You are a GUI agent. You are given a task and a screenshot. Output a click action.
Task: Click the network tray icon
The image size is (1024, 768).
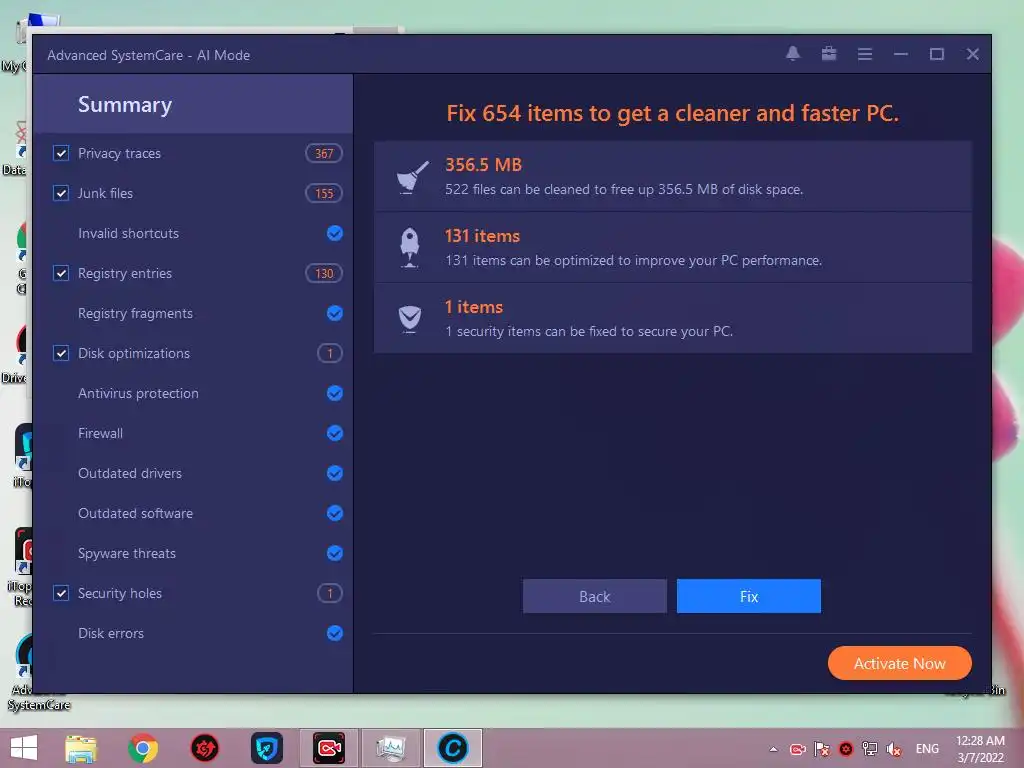869,749
